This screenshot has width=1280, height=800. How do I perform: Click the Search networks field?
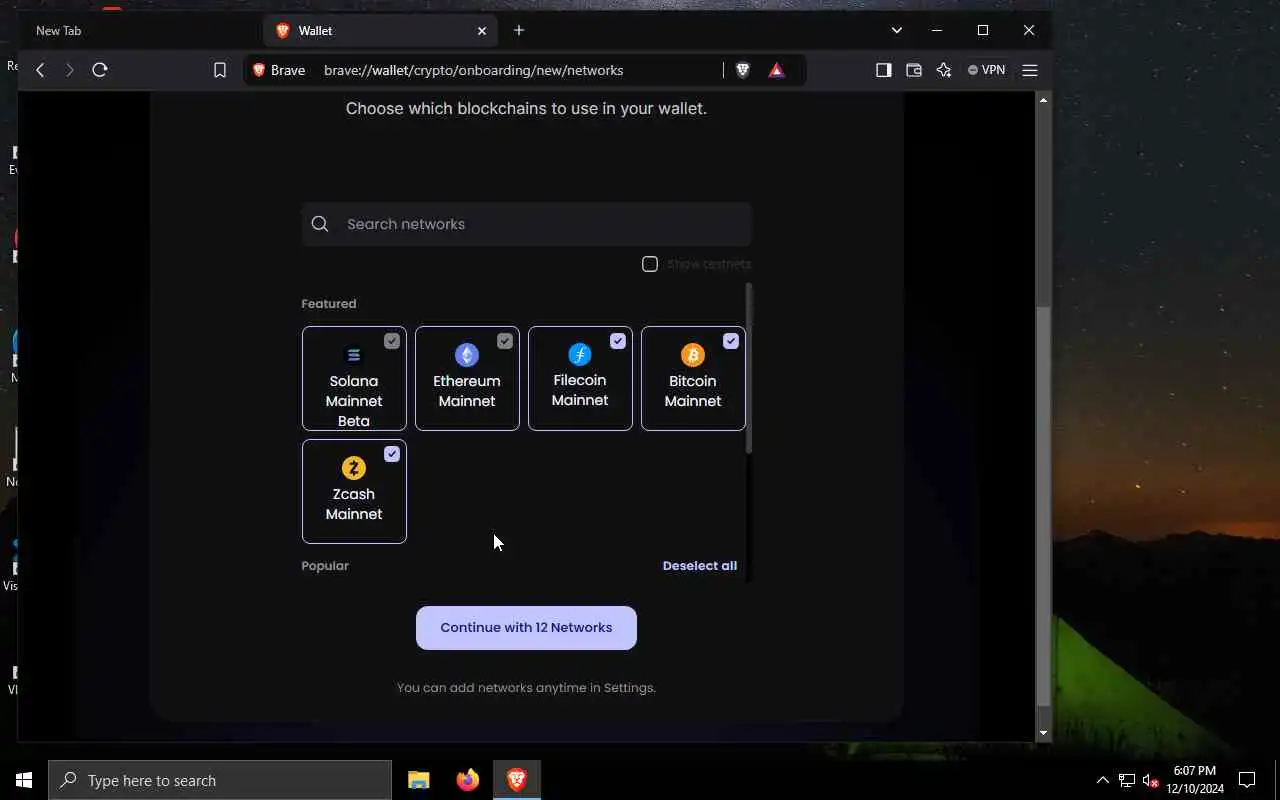click(x=527, y=224)
